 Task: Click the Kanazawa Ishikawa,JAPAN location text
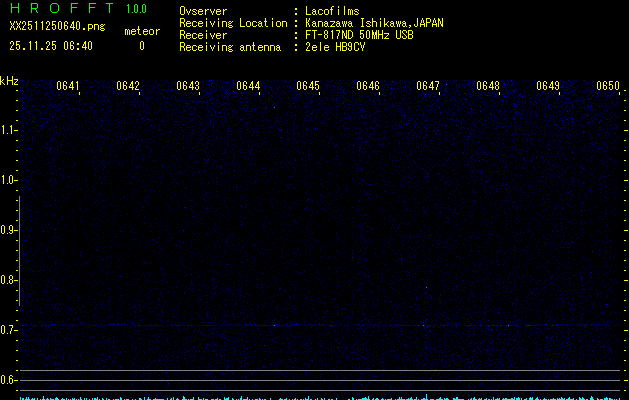[x=375, y=23]
